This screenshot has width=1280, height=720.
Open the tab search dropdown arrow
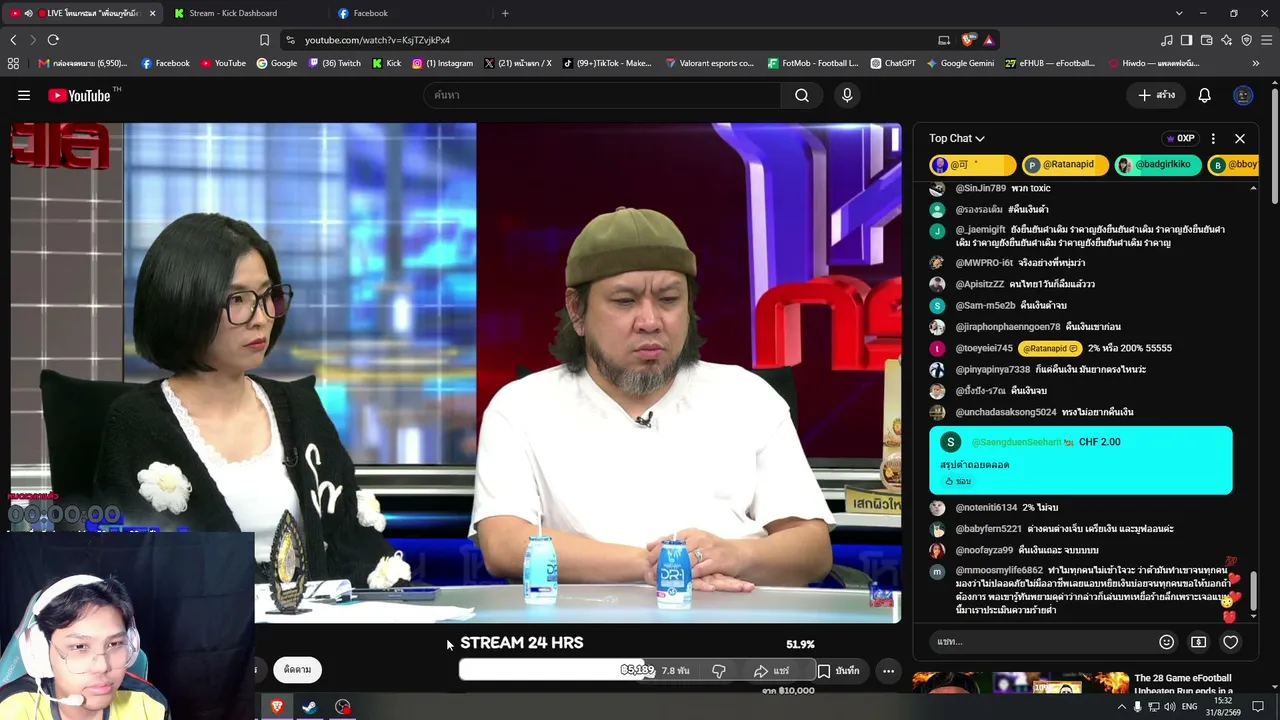tap(1179, 13)
